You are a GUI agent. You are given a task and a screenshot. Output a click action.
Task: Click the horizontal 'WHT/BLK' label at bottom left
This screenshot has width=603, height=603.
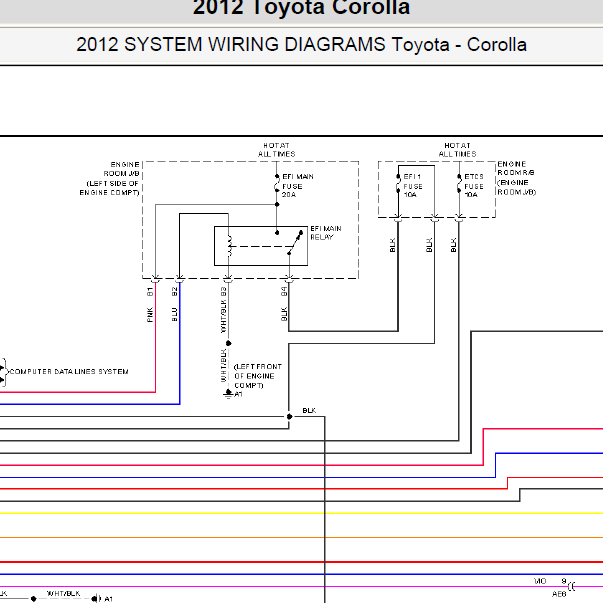pyautogui.click(x=63, y=593)
